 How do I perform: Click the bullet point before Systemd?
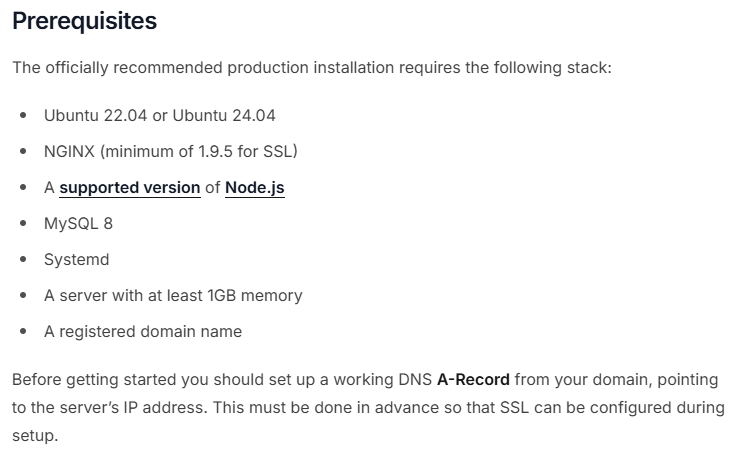pos(23,259)
